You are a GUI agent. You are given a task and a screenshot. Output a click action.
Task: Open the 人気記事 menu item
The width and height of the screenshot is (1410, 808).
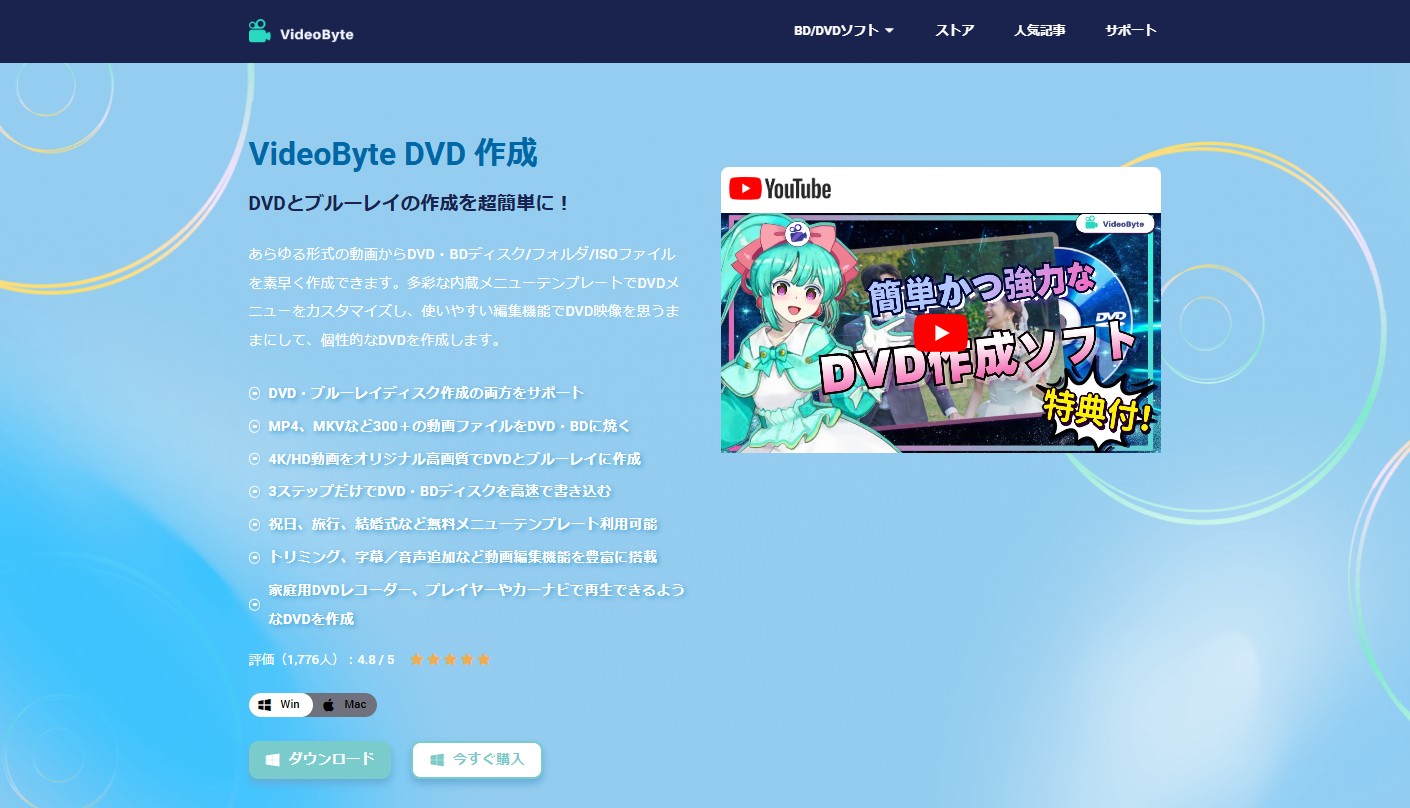coord(1039,30)
